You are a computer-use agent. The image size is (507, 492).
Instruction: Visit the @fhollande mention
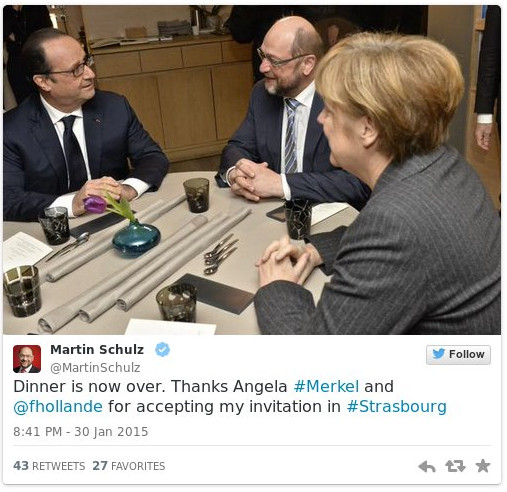58,407
